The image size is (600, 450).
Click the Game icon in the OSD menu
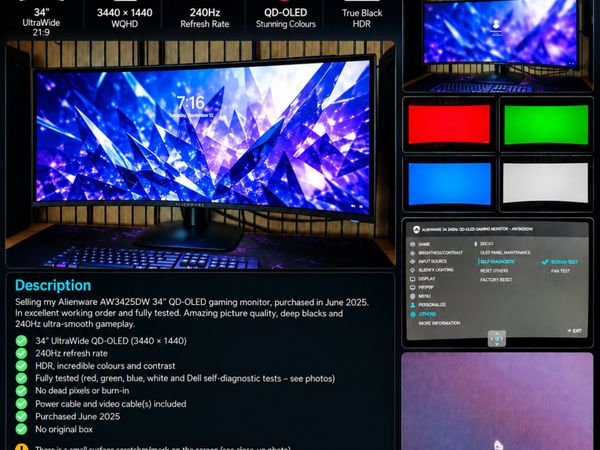412,244
